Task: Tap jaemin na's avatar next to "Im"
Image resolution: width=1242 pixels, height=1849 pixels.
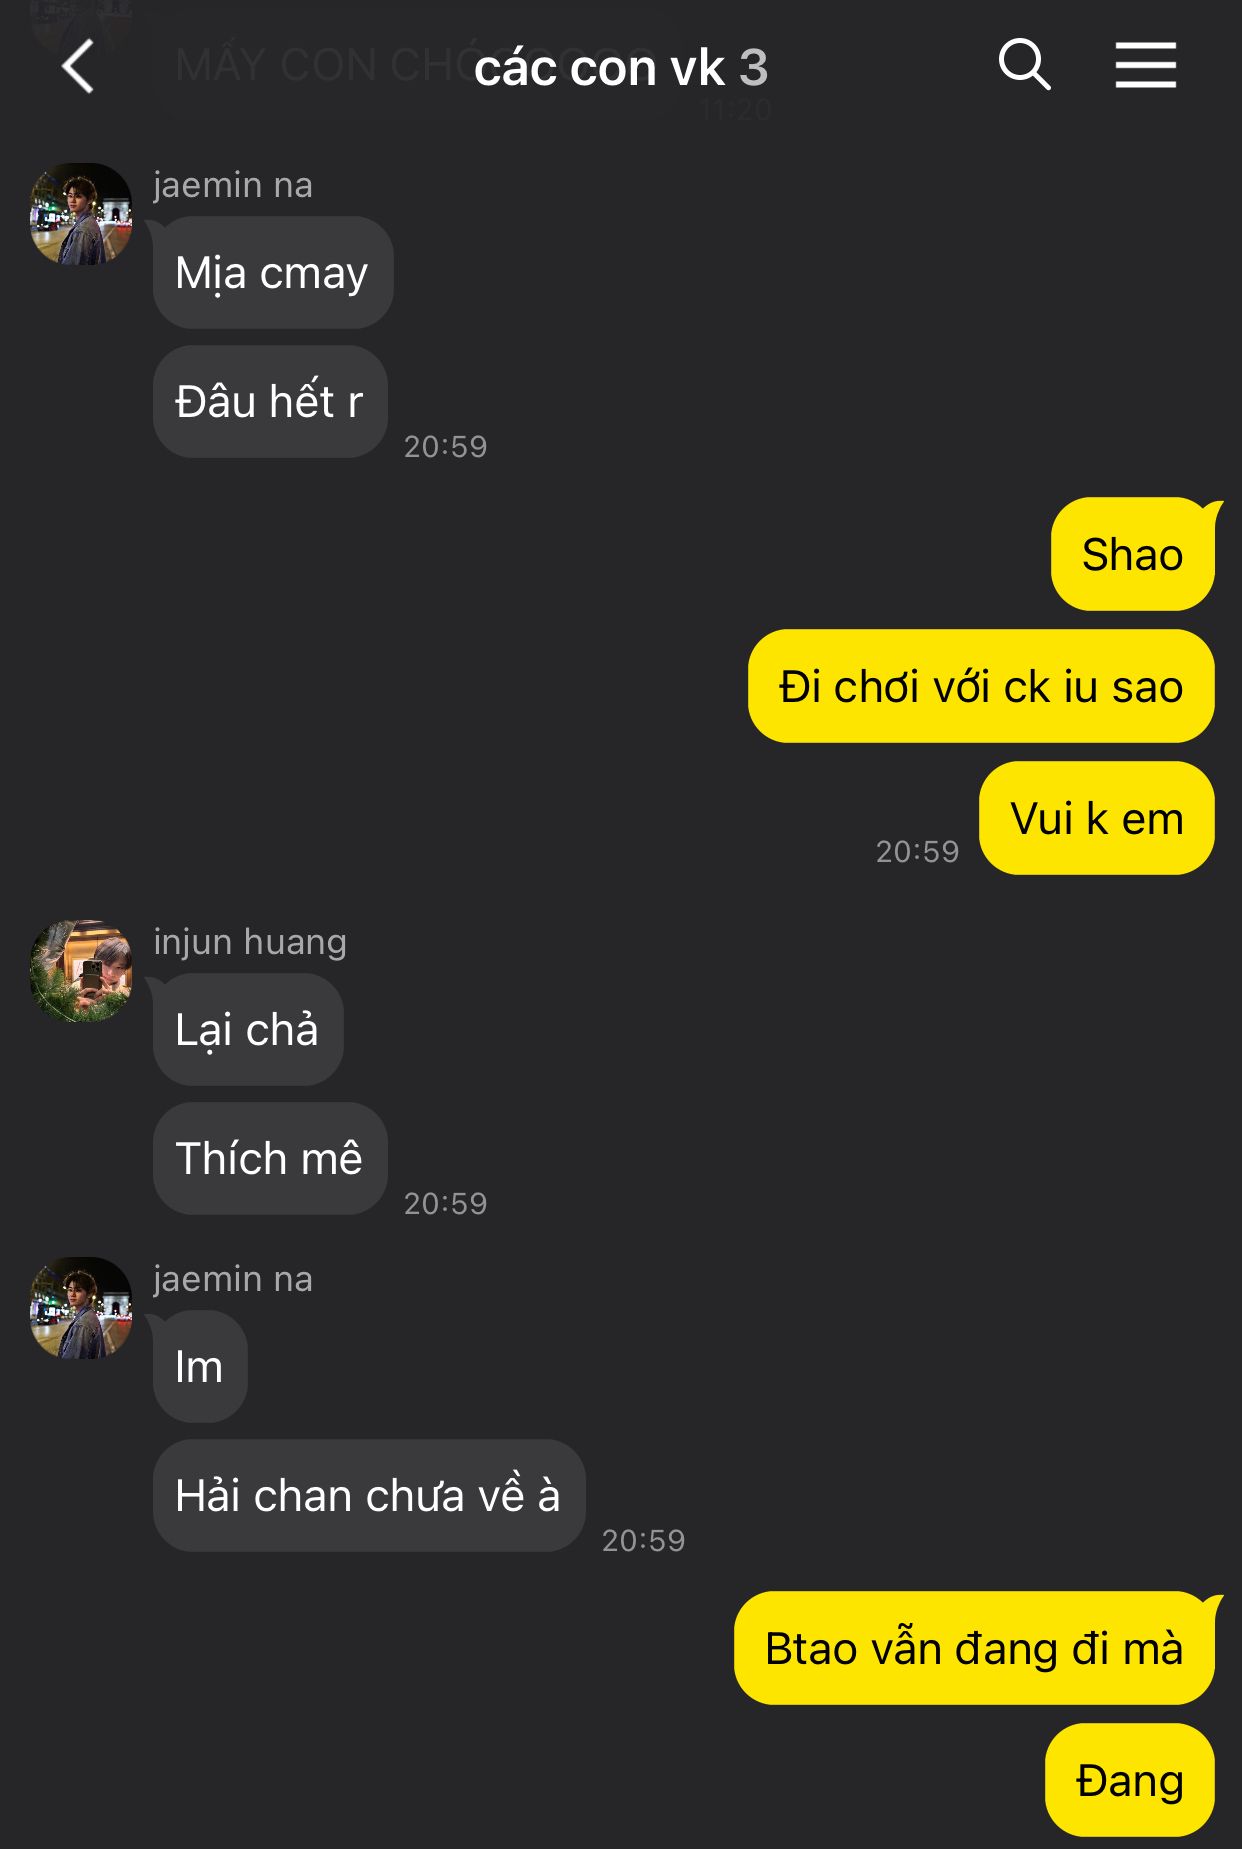Action: pyautogui.click(x=81, y=1308)
